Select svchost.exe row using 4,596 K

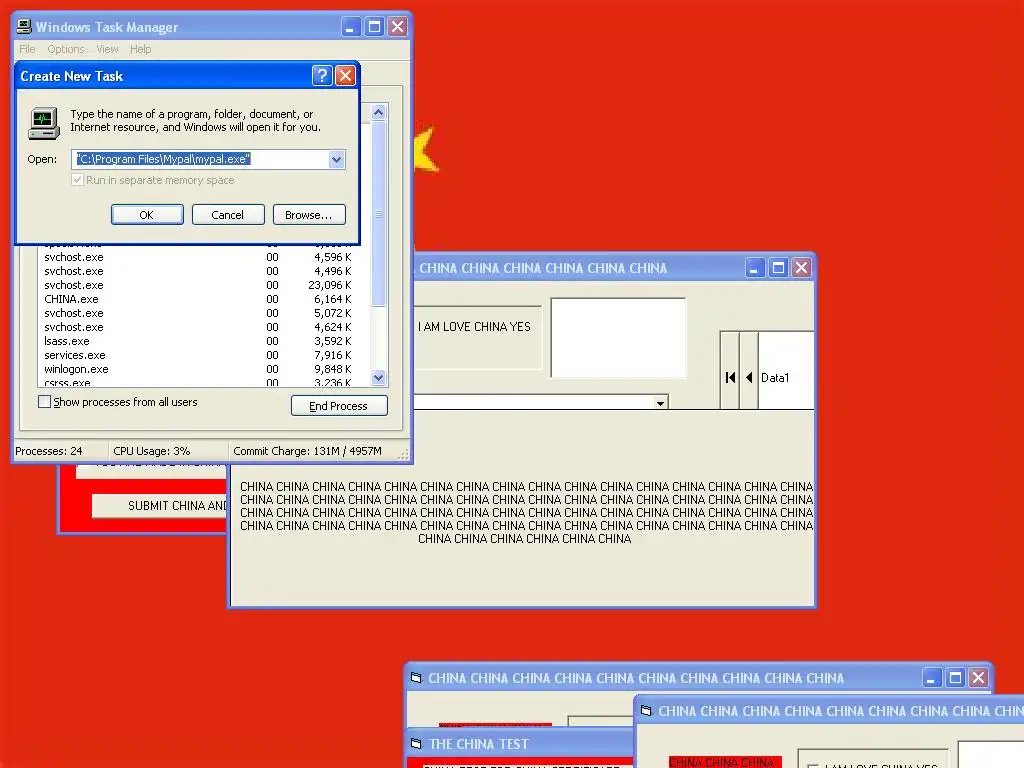pyautogui.click(x=199, y=257)
